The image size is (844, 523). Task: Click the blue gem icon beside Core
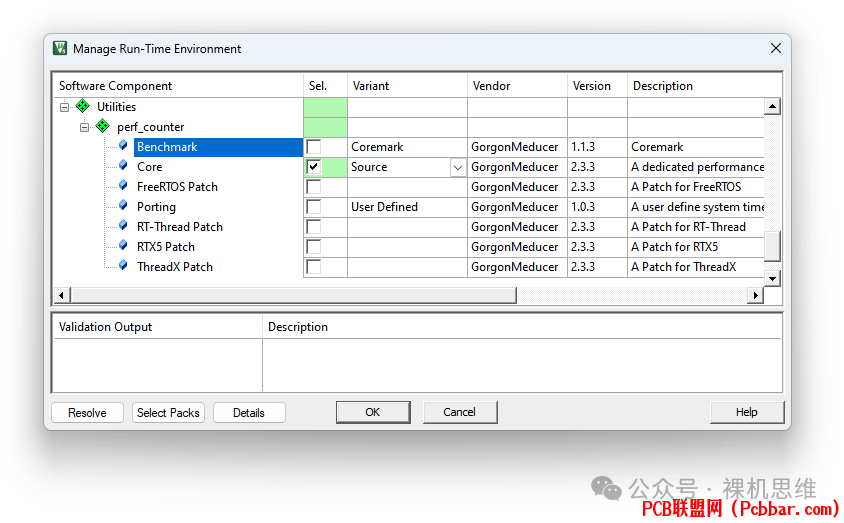(123, 165)
